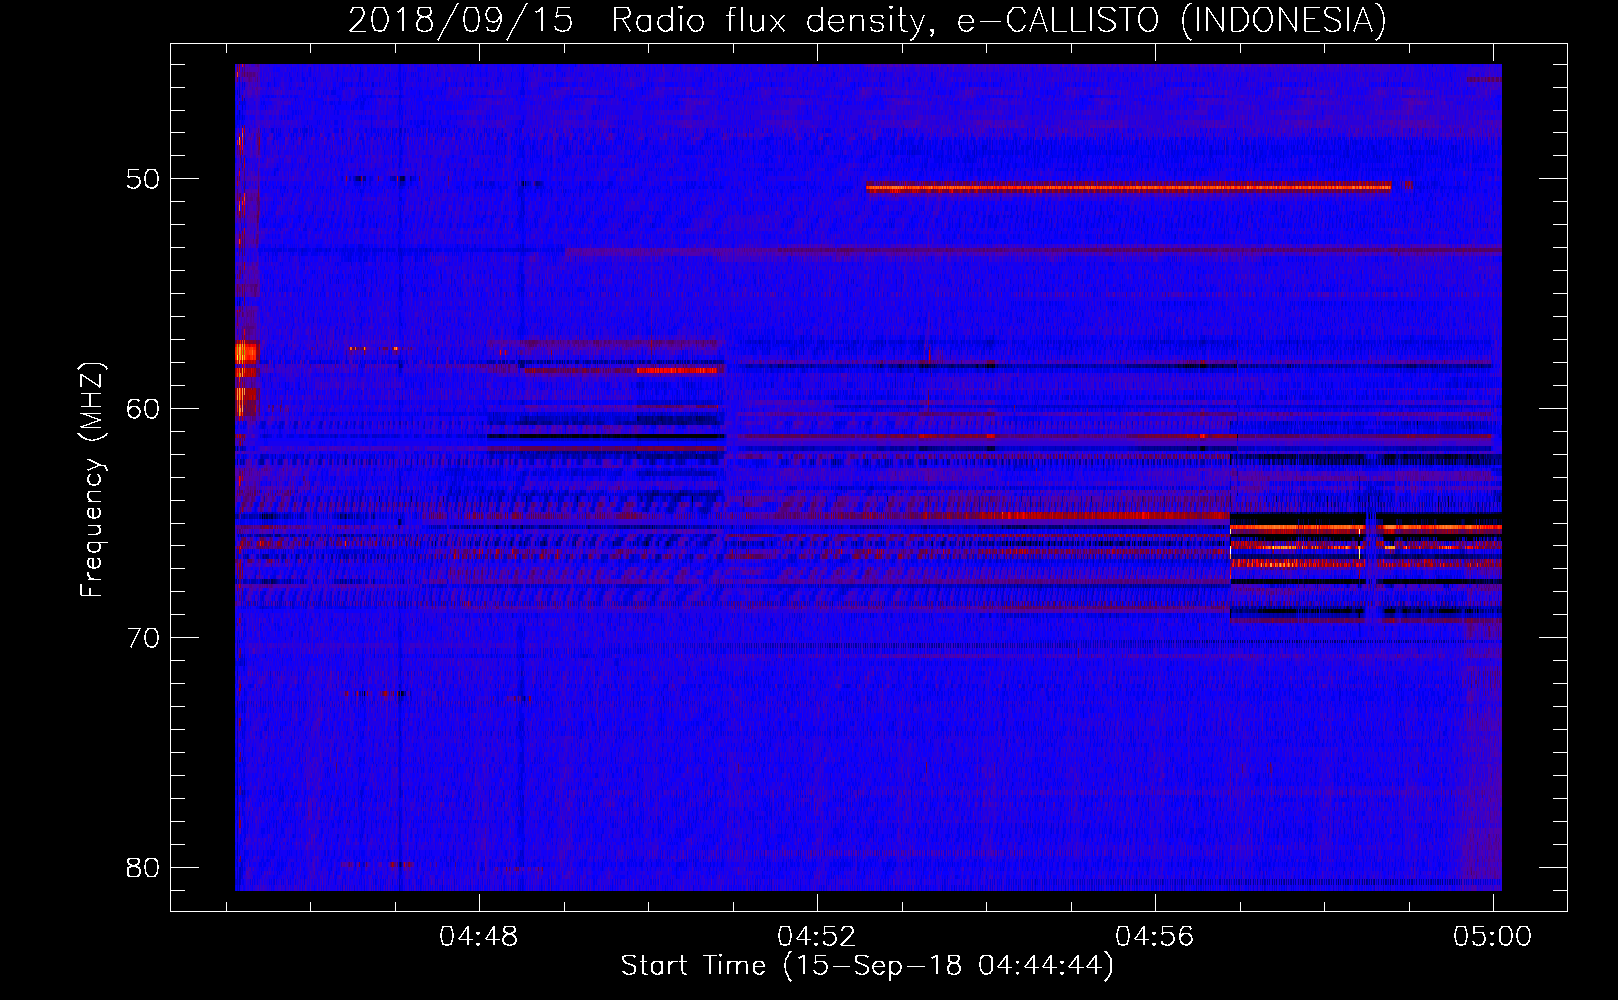Image resolution: width=1618 pixels, height=1000 pixels.
Task: Click the "Start Time (15-Sep-18 04:44:44)" label
Action: click(x=867, y=966)
